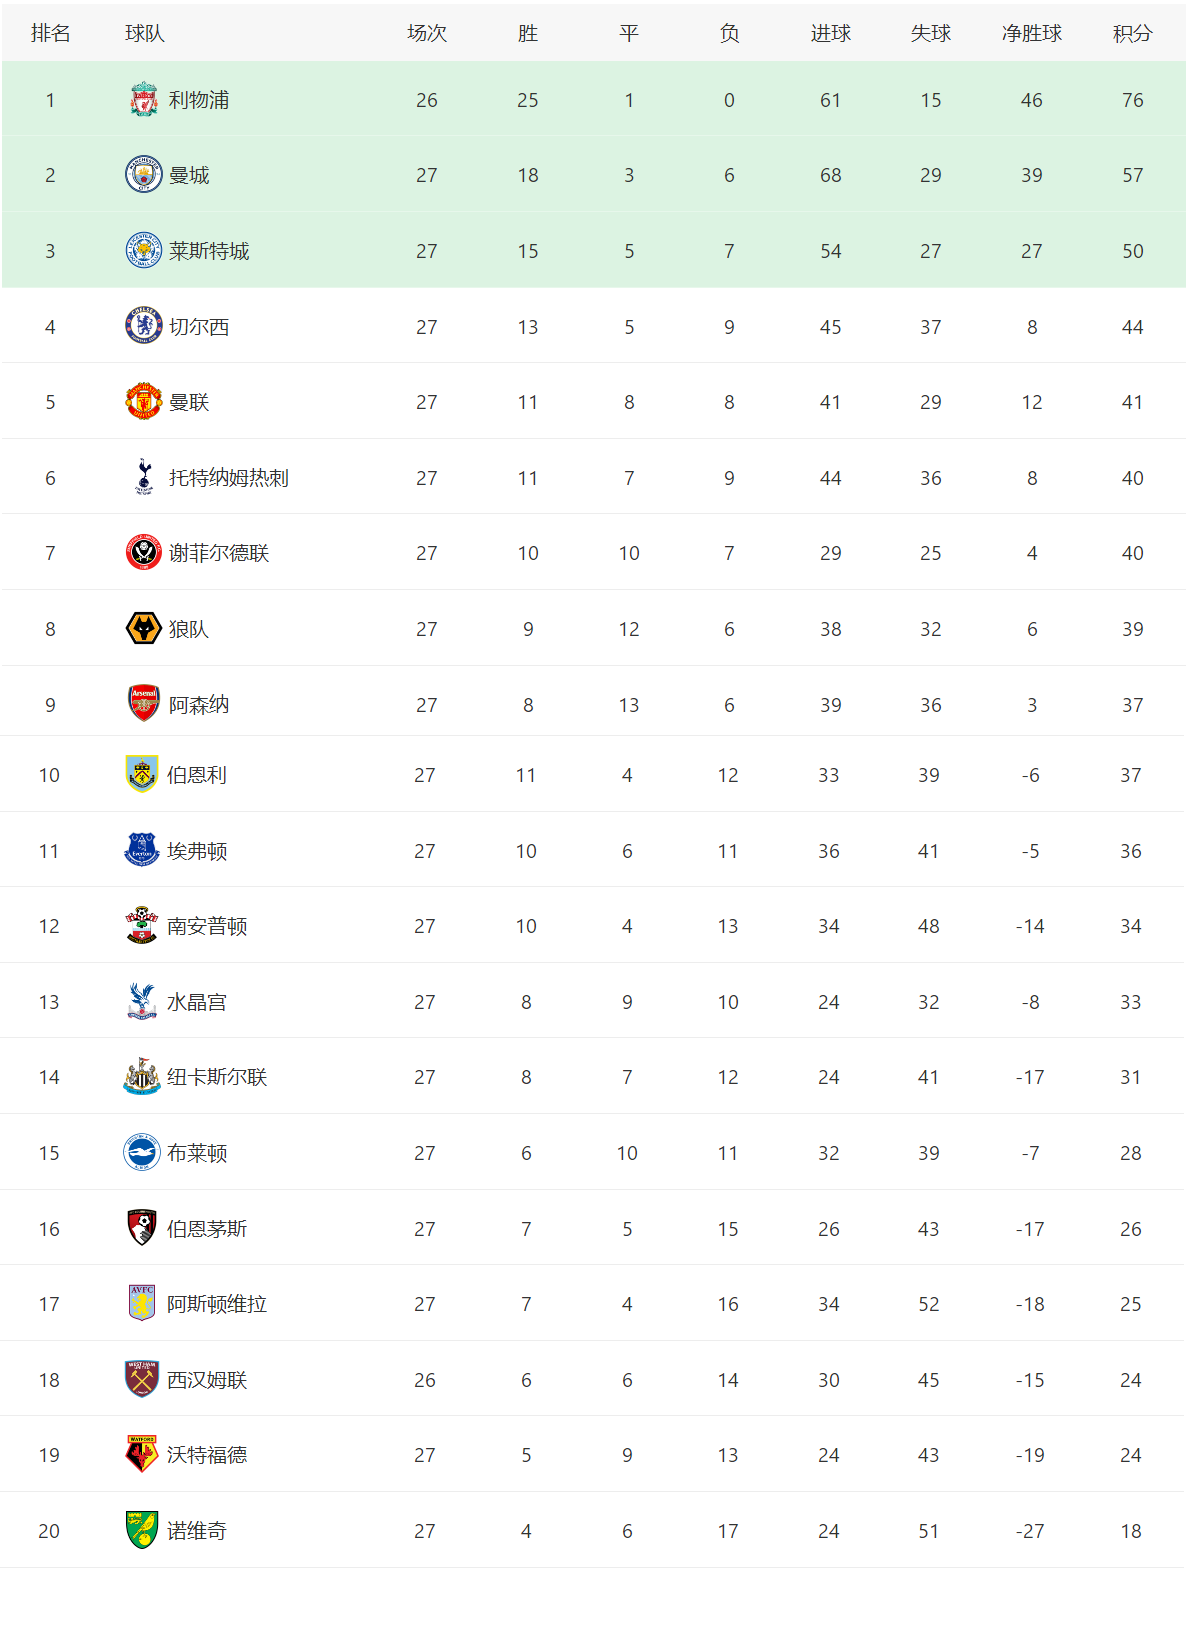The height and width of the screenshot is (1636, 1194).
Task: Click the 西汉姆联 table row name
Action: click(x=207, y=1380)
